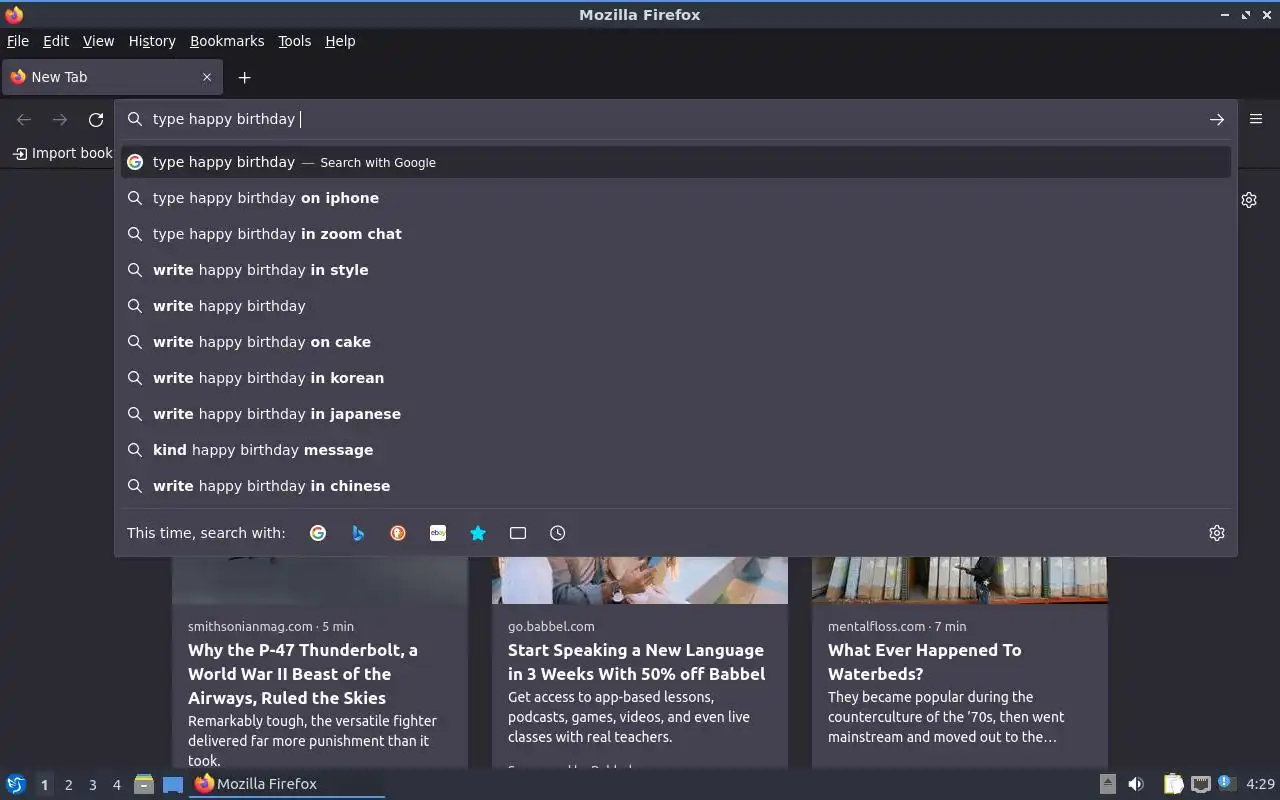Search this time with eBay icon

coord(438,533)
